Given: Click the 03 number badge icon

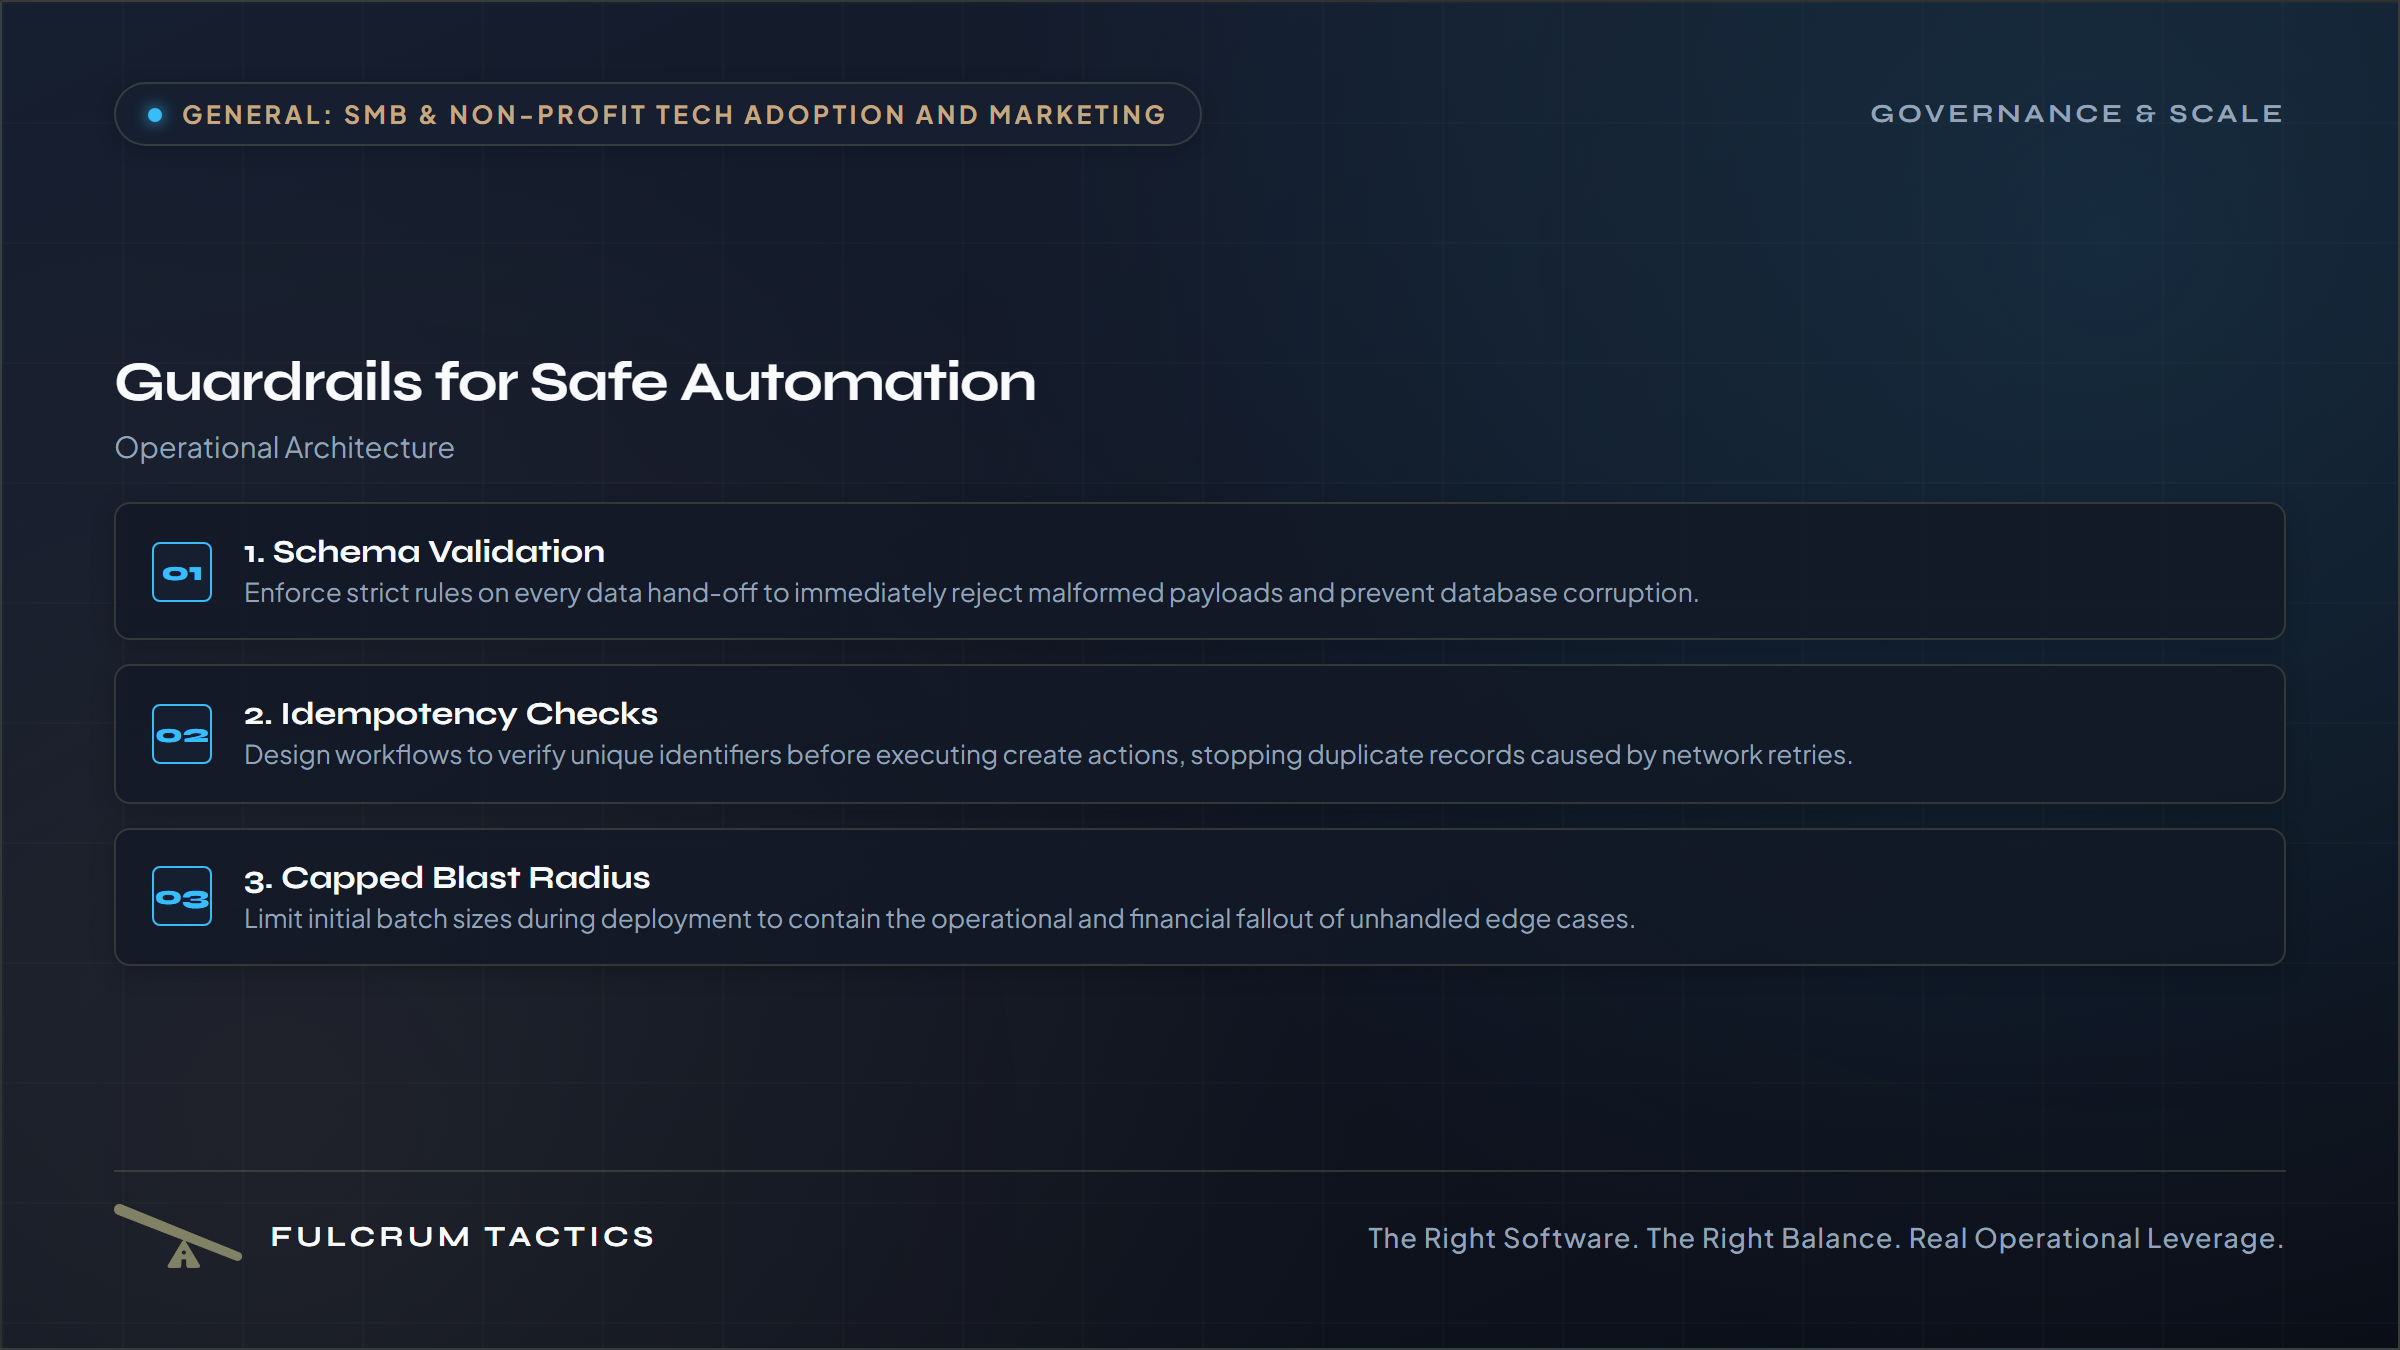Looking at the screenshot, I should point(182,896).
